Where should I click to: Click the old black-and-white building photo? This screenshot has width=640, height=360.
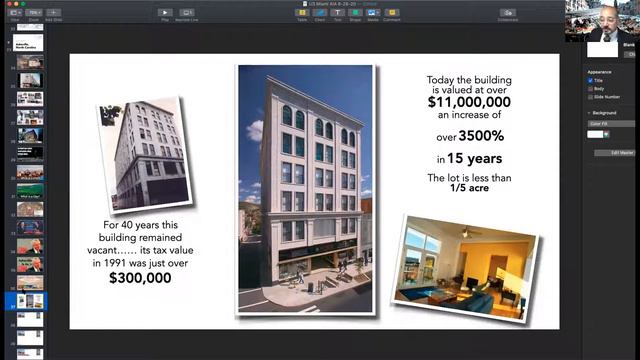coord(146,154)
